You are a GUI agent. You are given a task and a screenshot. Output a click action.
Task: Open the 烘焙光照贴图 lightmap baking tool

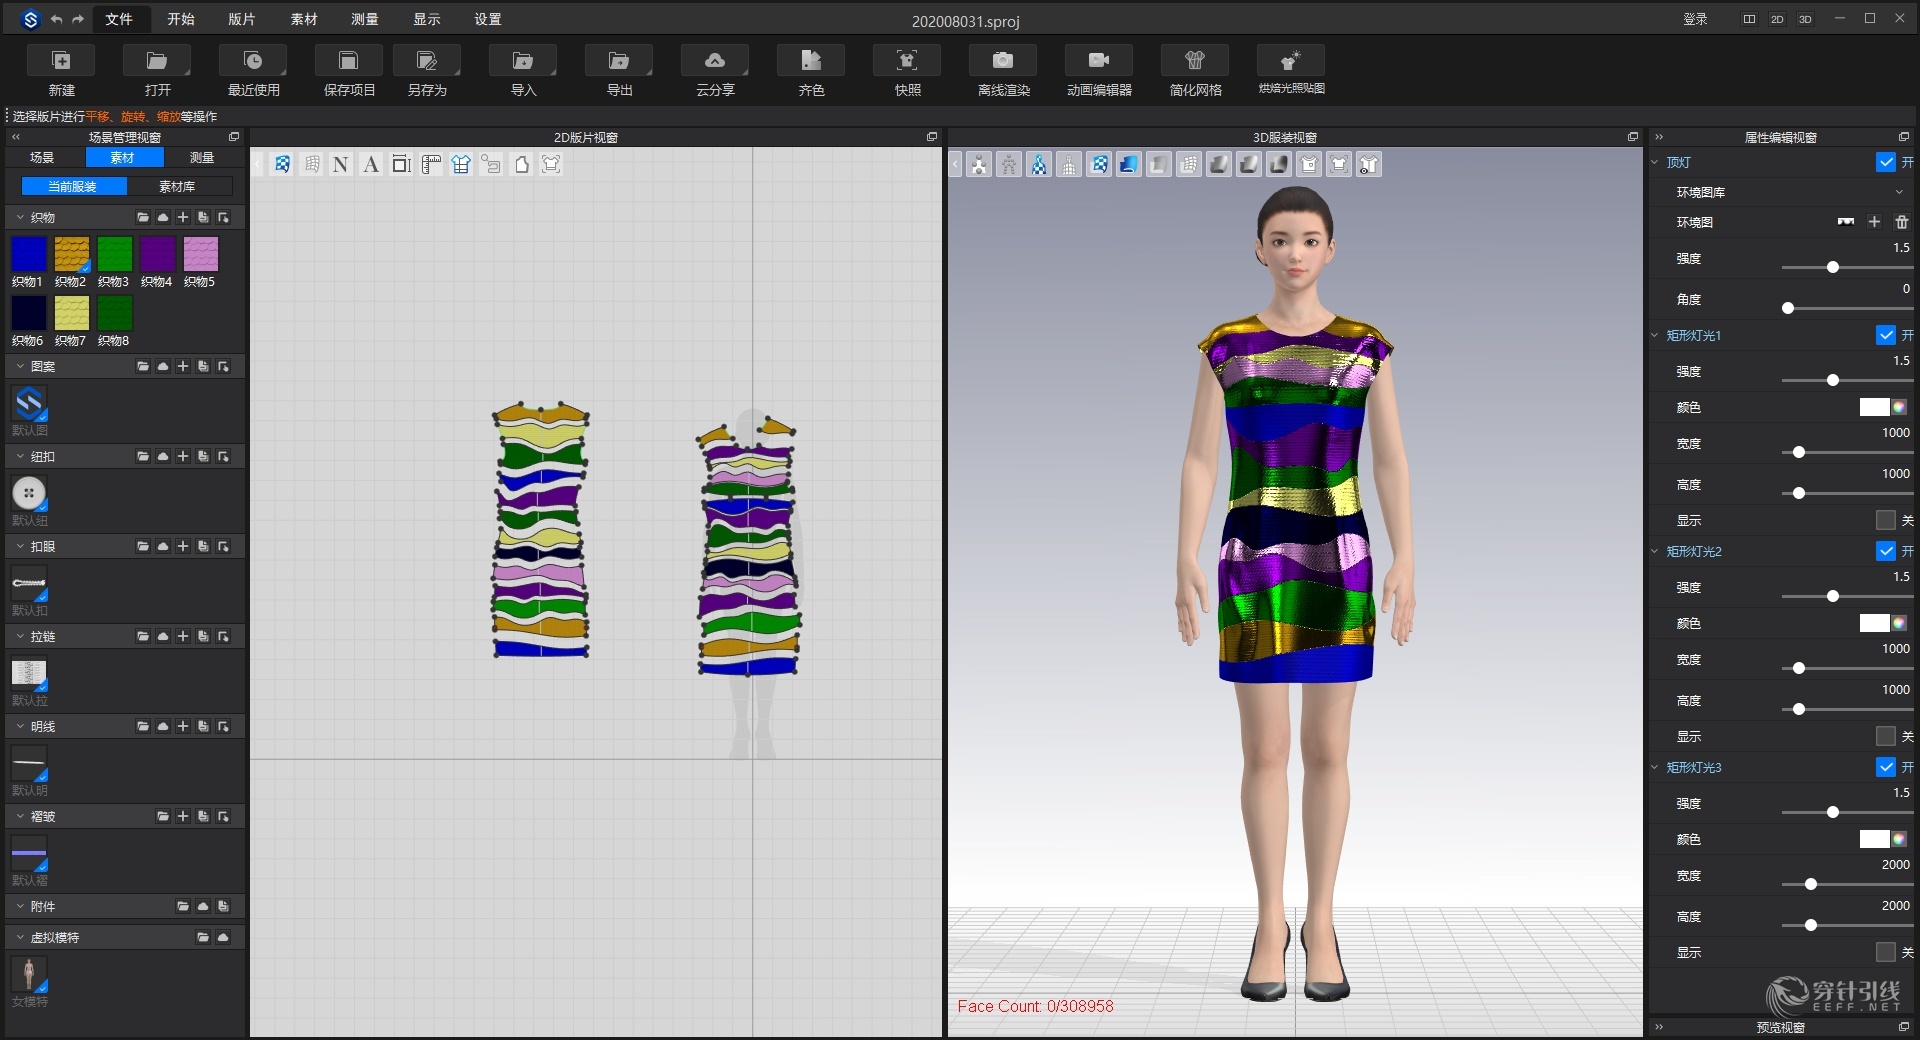pyautogui.click(x=1290, y=70)
